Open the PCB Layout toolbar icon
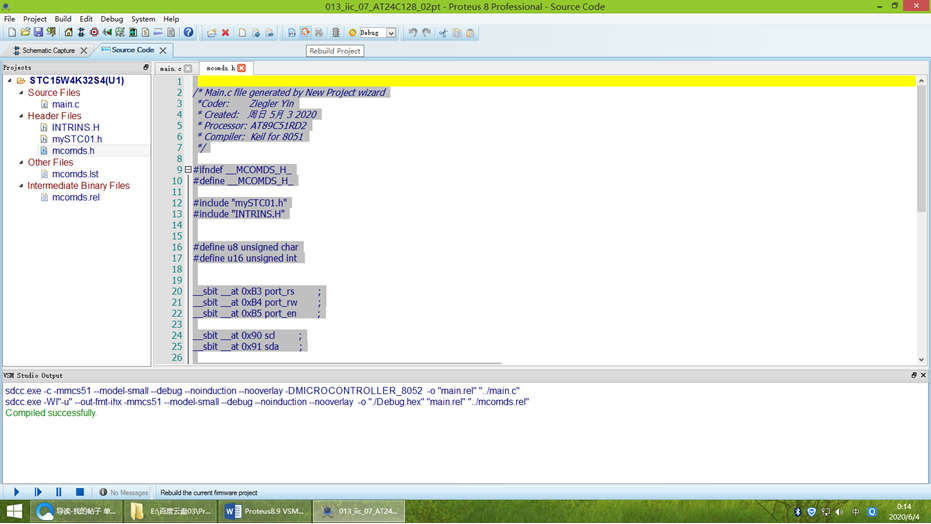Screen dimensions: 931x524 [94, 33]
